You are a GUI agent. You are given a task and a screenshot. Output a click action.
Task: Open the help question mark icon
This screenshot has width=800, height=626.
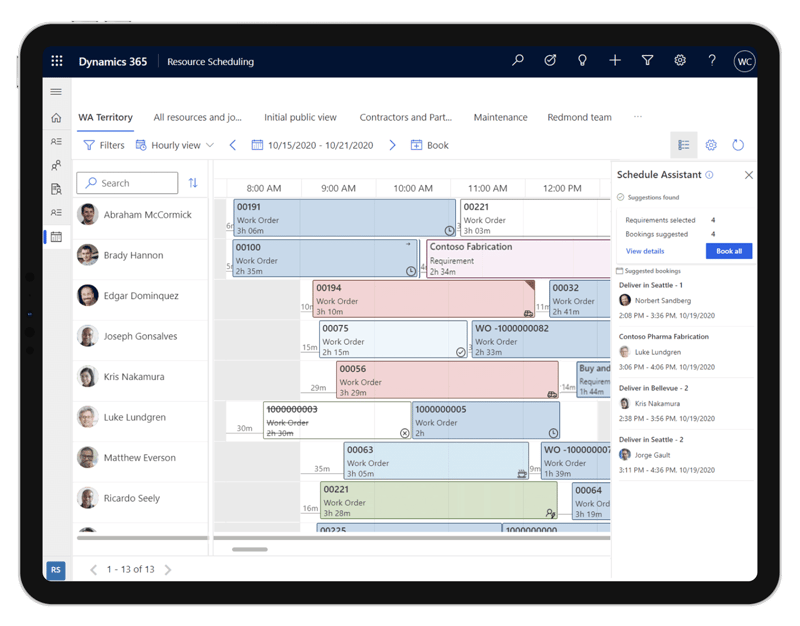click(712, 61)
